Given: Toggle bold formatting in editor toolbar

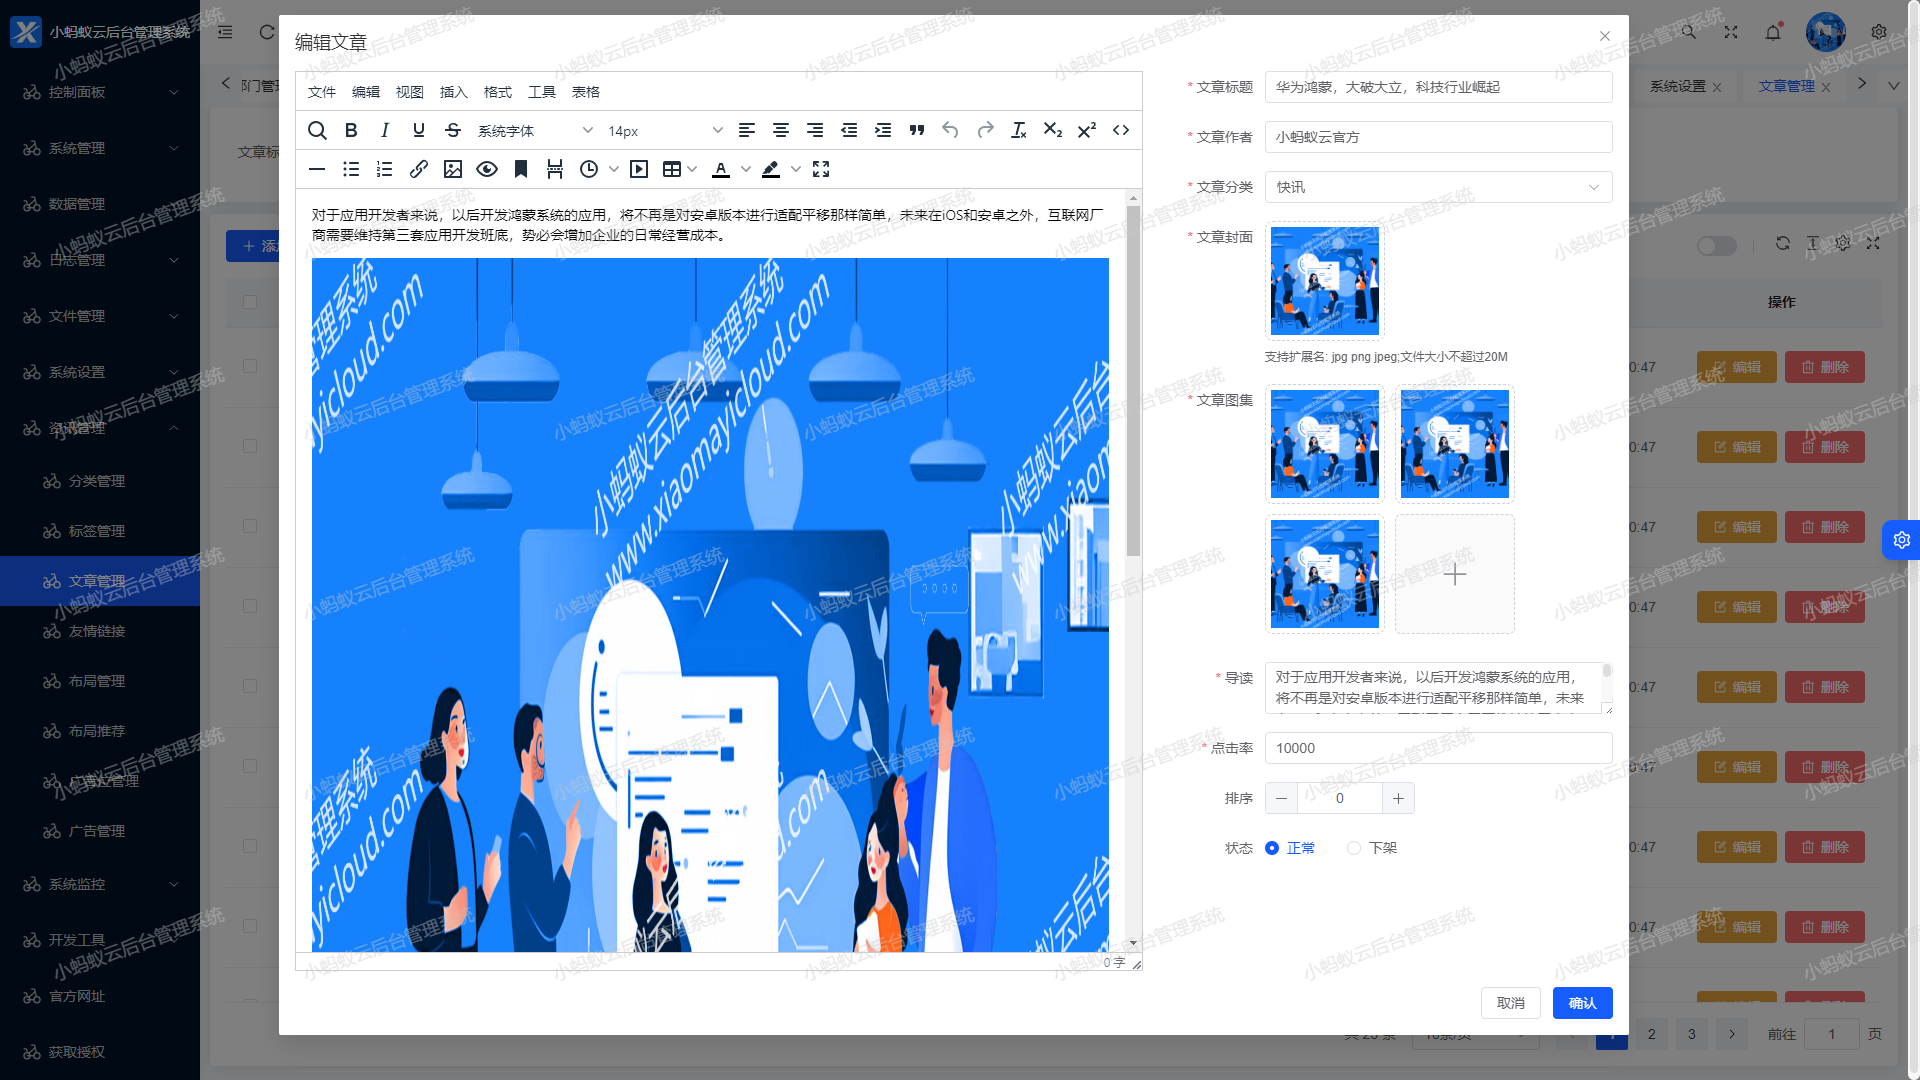Looking at the screenshot, I should point(351,130).
